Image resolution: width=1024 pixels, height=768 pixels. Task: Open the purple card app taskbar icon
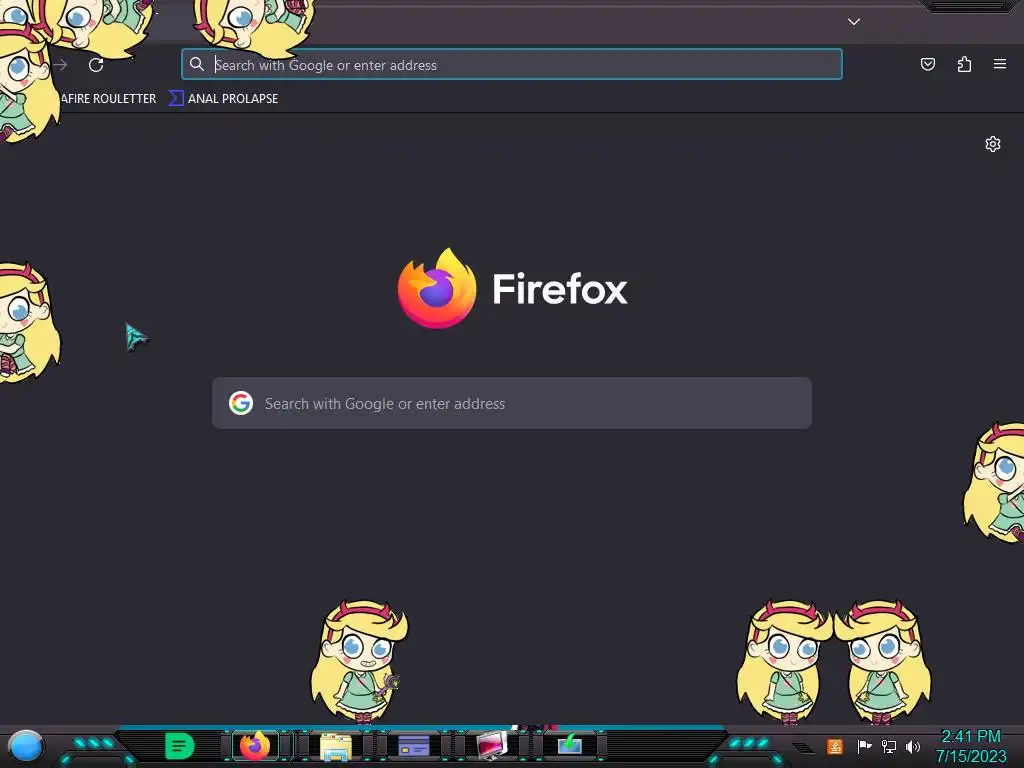(413, 745)
